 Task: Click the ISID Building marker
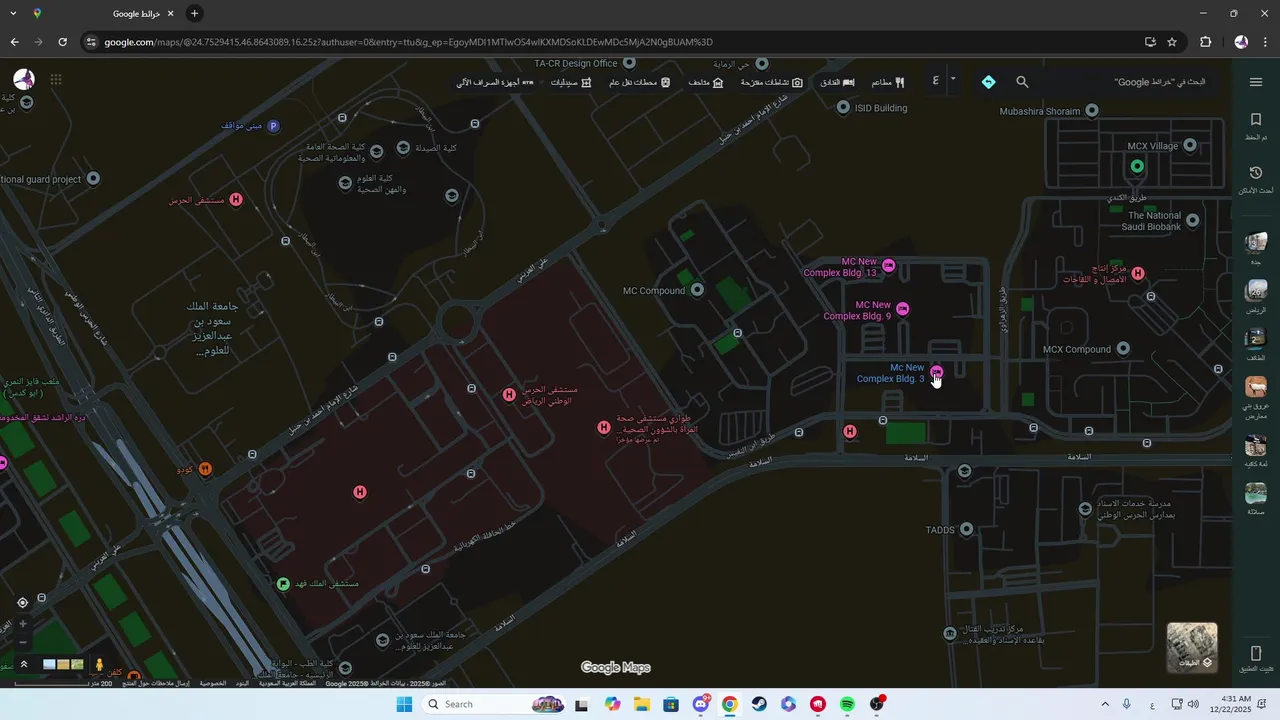(x=843, y=107)
